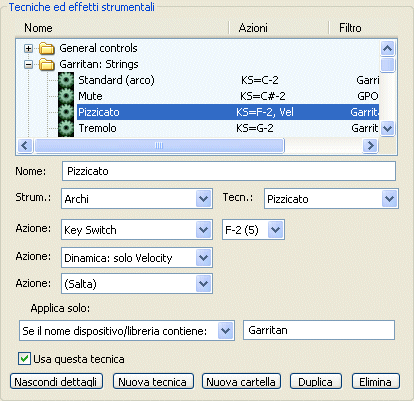This screenshot has height=401, width=414.
Task: Collapse the Garritan: Strings folder
Action: pos(29,65)
